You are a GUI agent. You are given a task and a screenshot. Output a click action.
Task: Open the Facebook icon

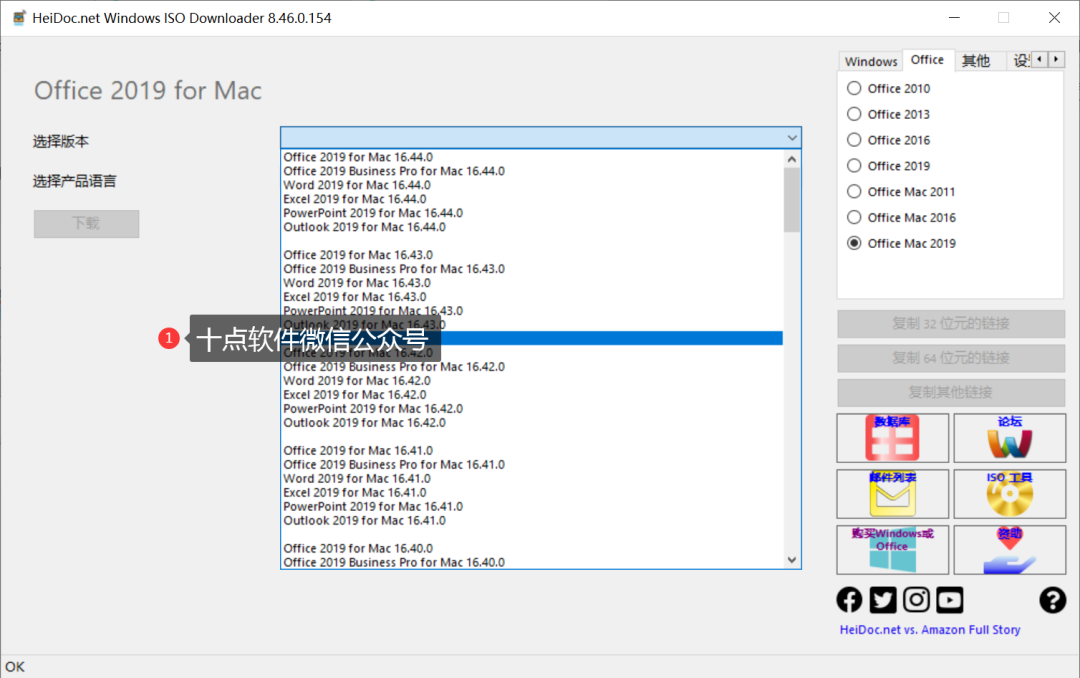[849, 600]
